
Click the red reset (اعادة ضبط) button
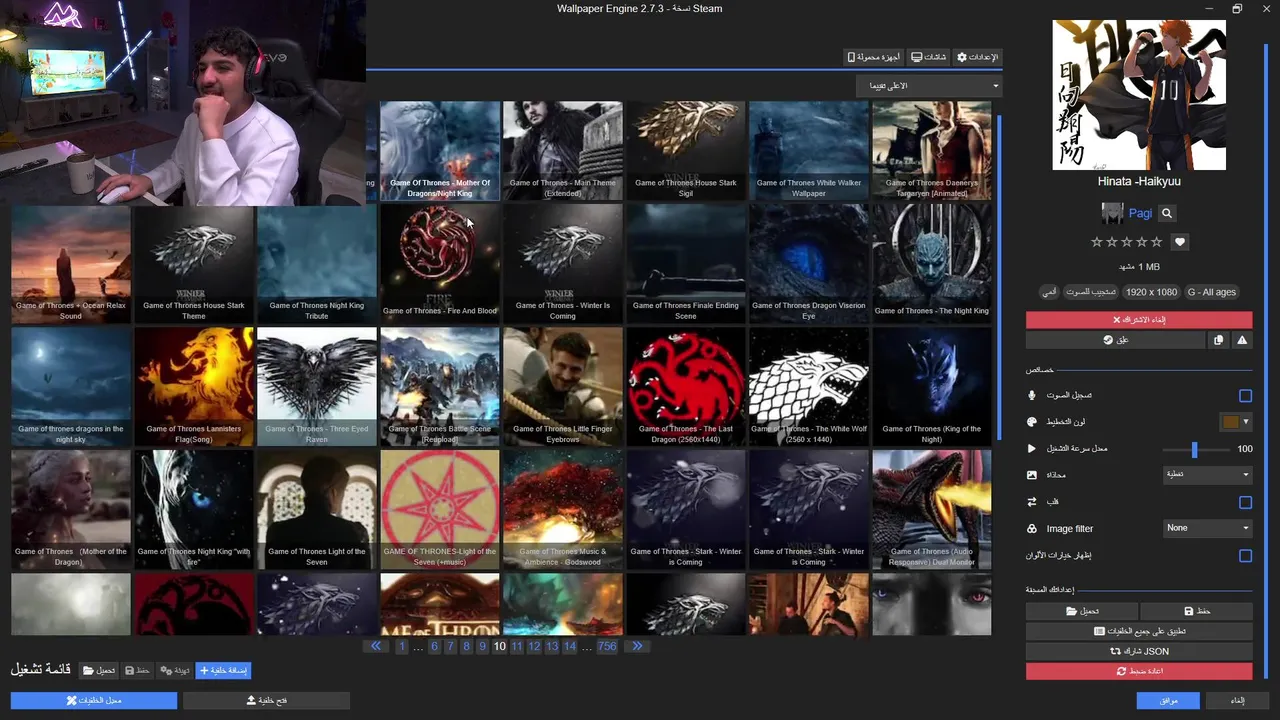coord(1139,671)
